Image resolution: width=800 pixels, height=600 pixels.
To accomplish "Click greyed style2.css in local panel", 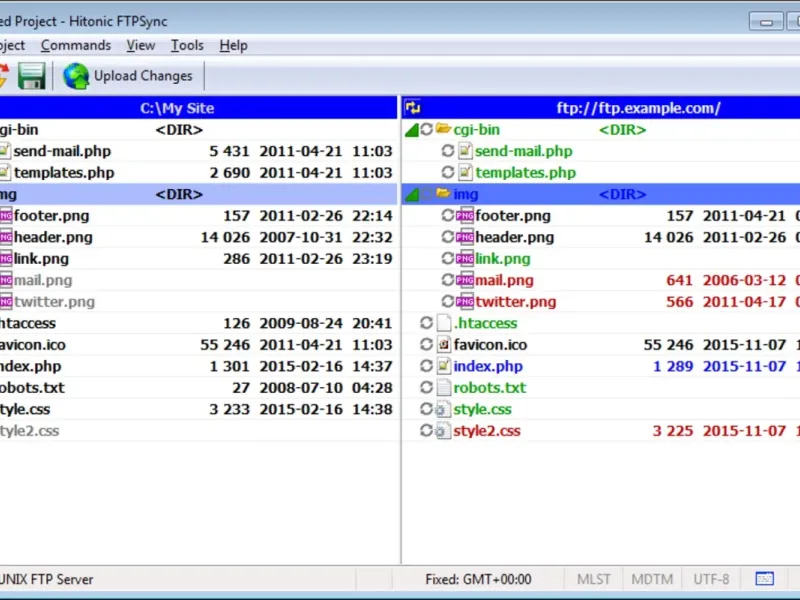I will click(x=30, y=431).
